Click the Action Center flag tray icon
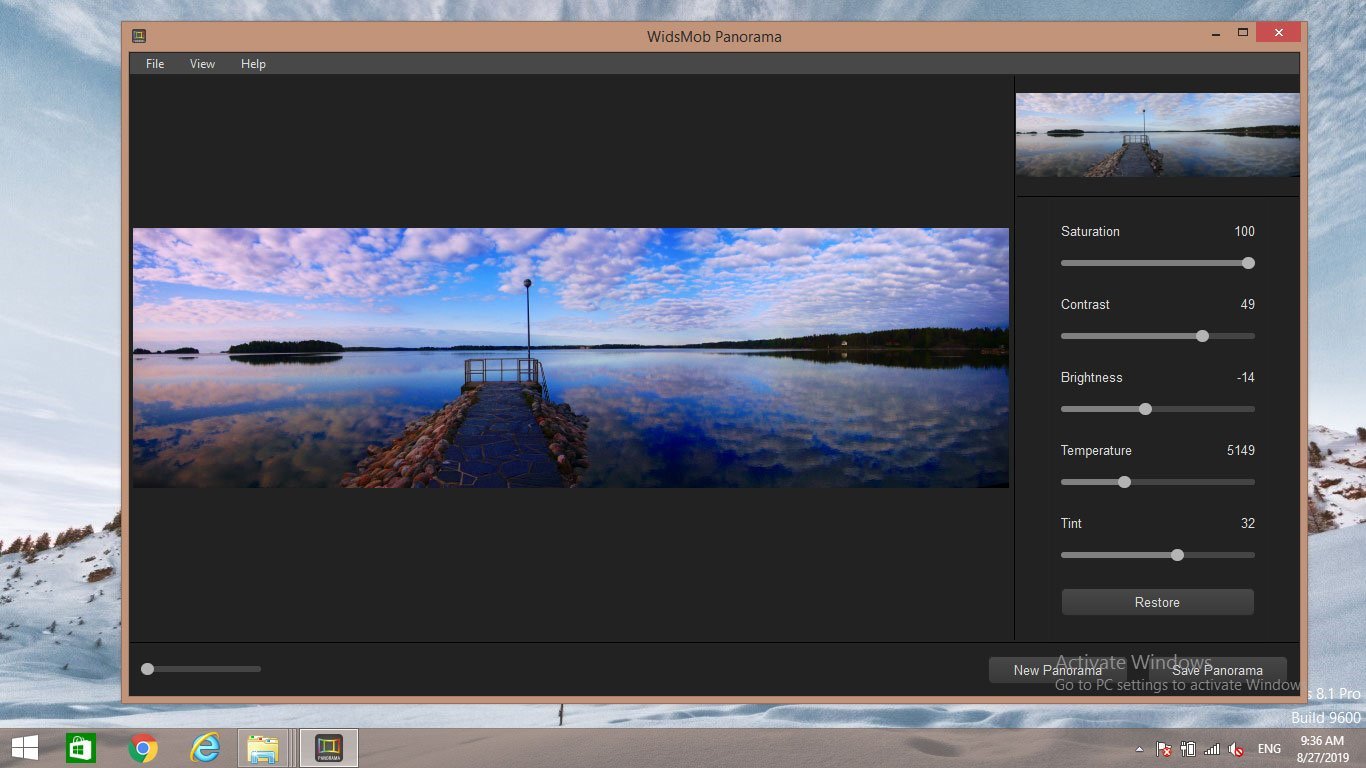 (x=1164, y=749)
